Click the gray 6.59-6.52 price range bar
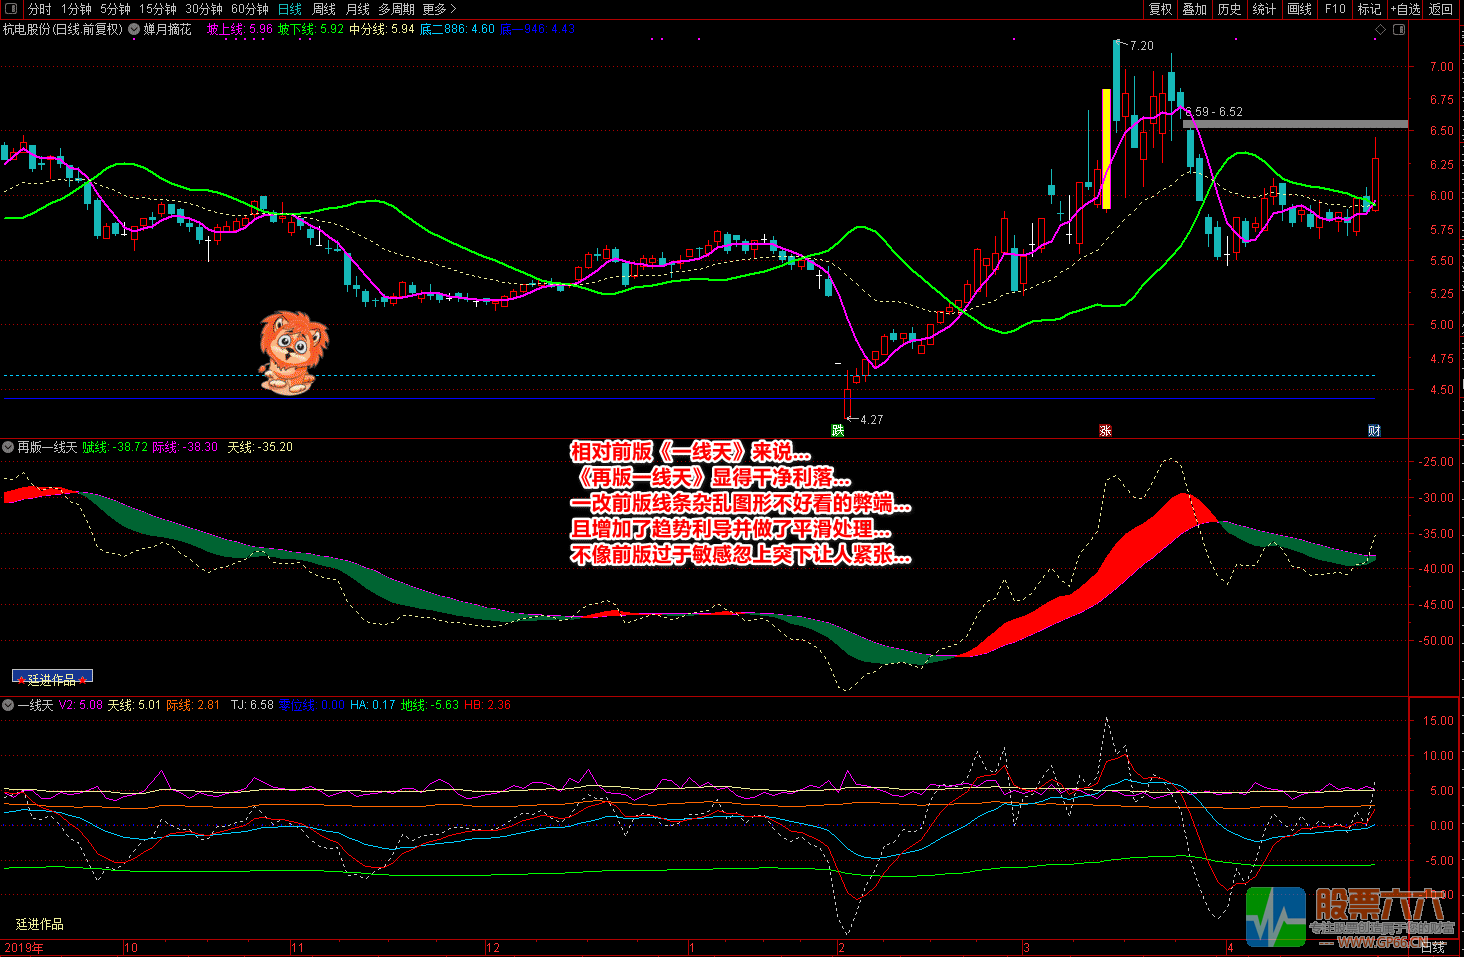The width and height of the screenshot is (1464, 957). (1295, 125)
